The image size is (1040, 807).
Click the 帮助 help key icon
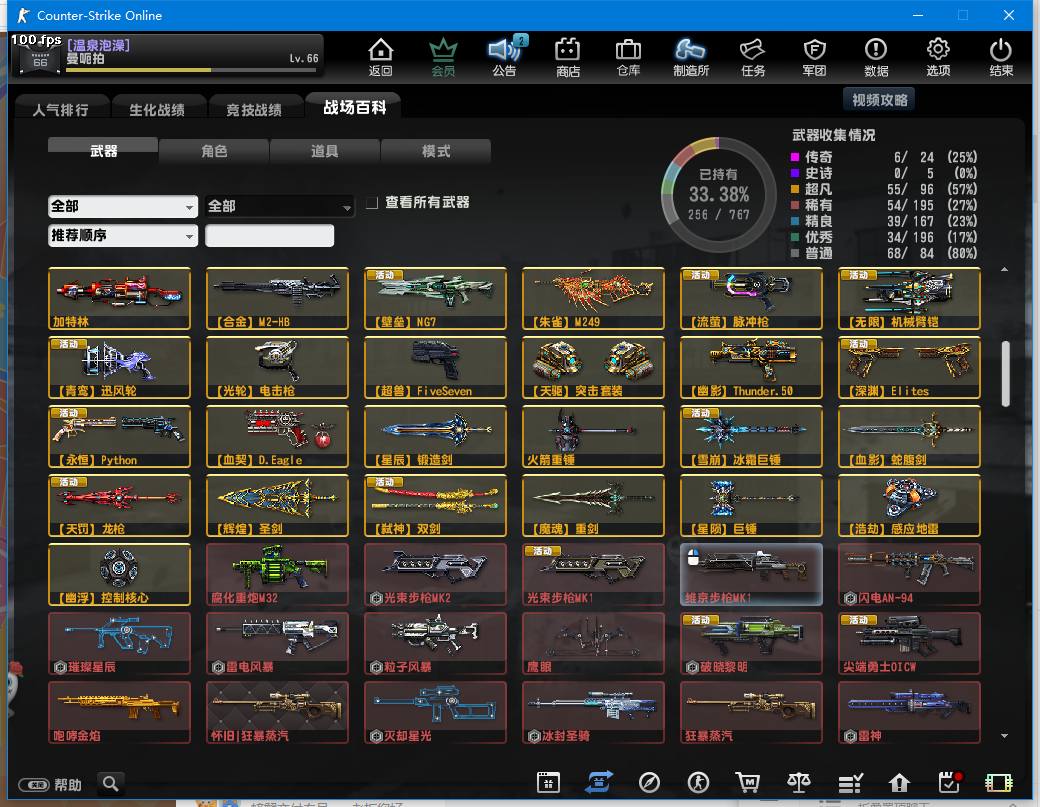tap(34, 785)
